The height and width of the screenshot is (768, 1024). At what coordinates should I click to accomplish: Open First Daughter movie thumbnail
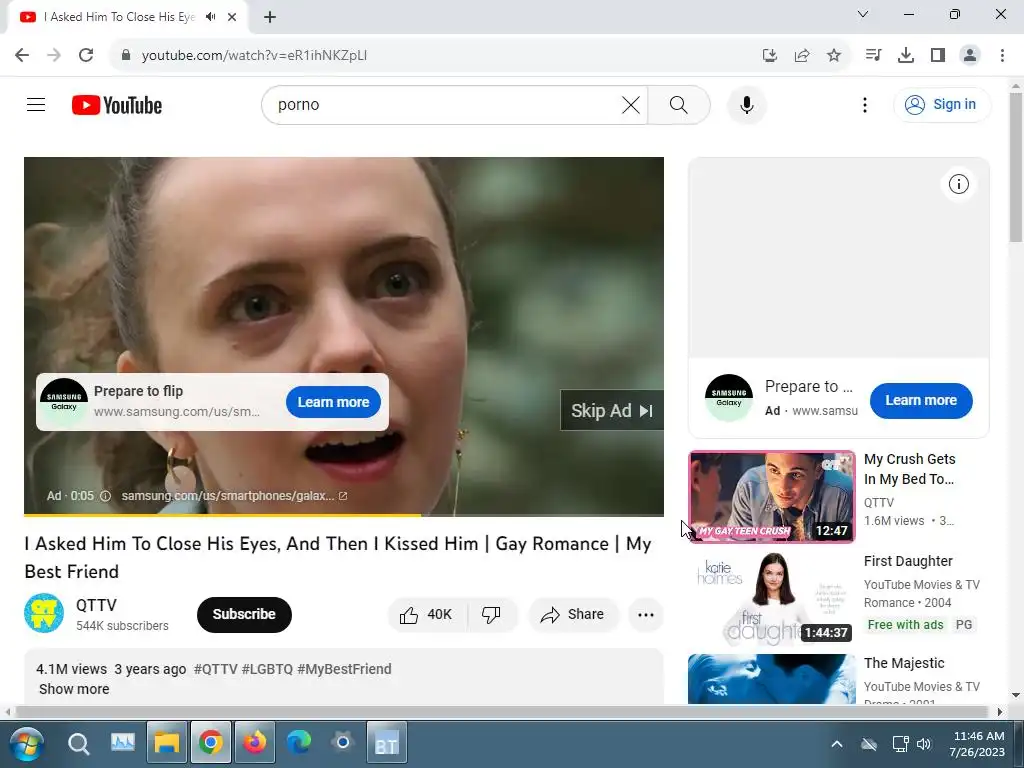pyautogui.click(x=771, y=598)
